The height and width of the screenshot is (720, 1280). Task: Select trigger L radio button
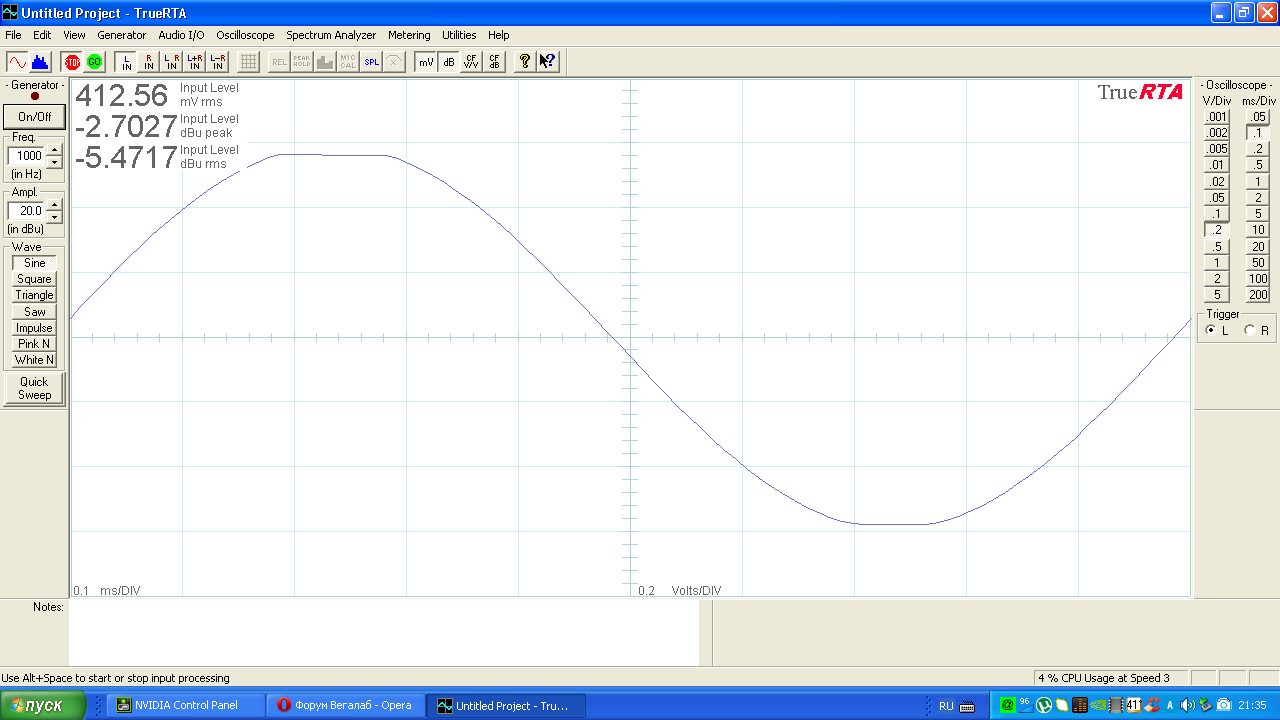click(1211, 330)
